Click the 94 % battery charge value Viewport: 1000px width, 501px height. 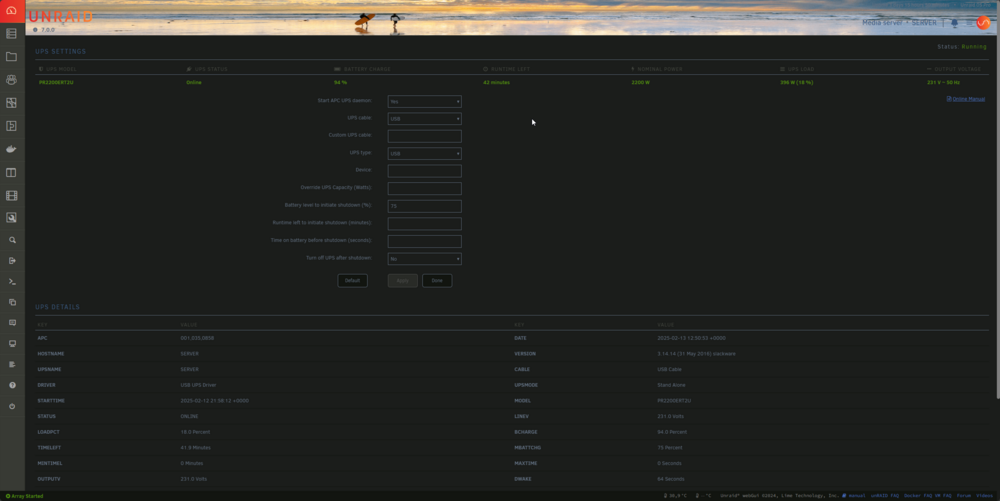[341, 82]
